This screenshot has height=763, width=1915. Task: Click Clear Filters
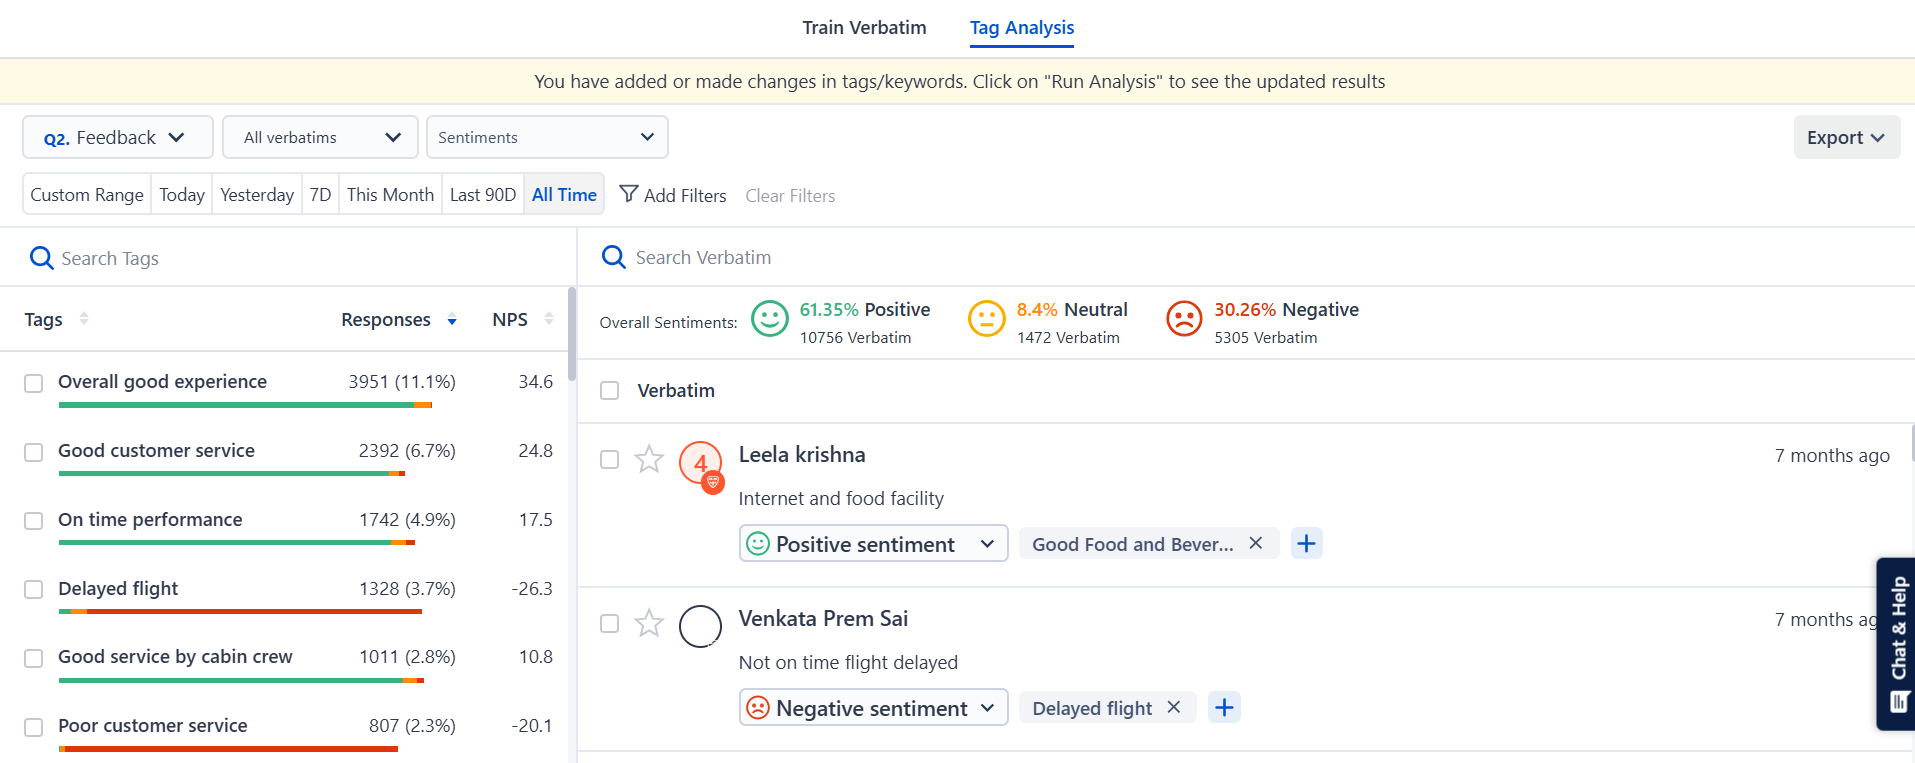click(x=789, y=195)
